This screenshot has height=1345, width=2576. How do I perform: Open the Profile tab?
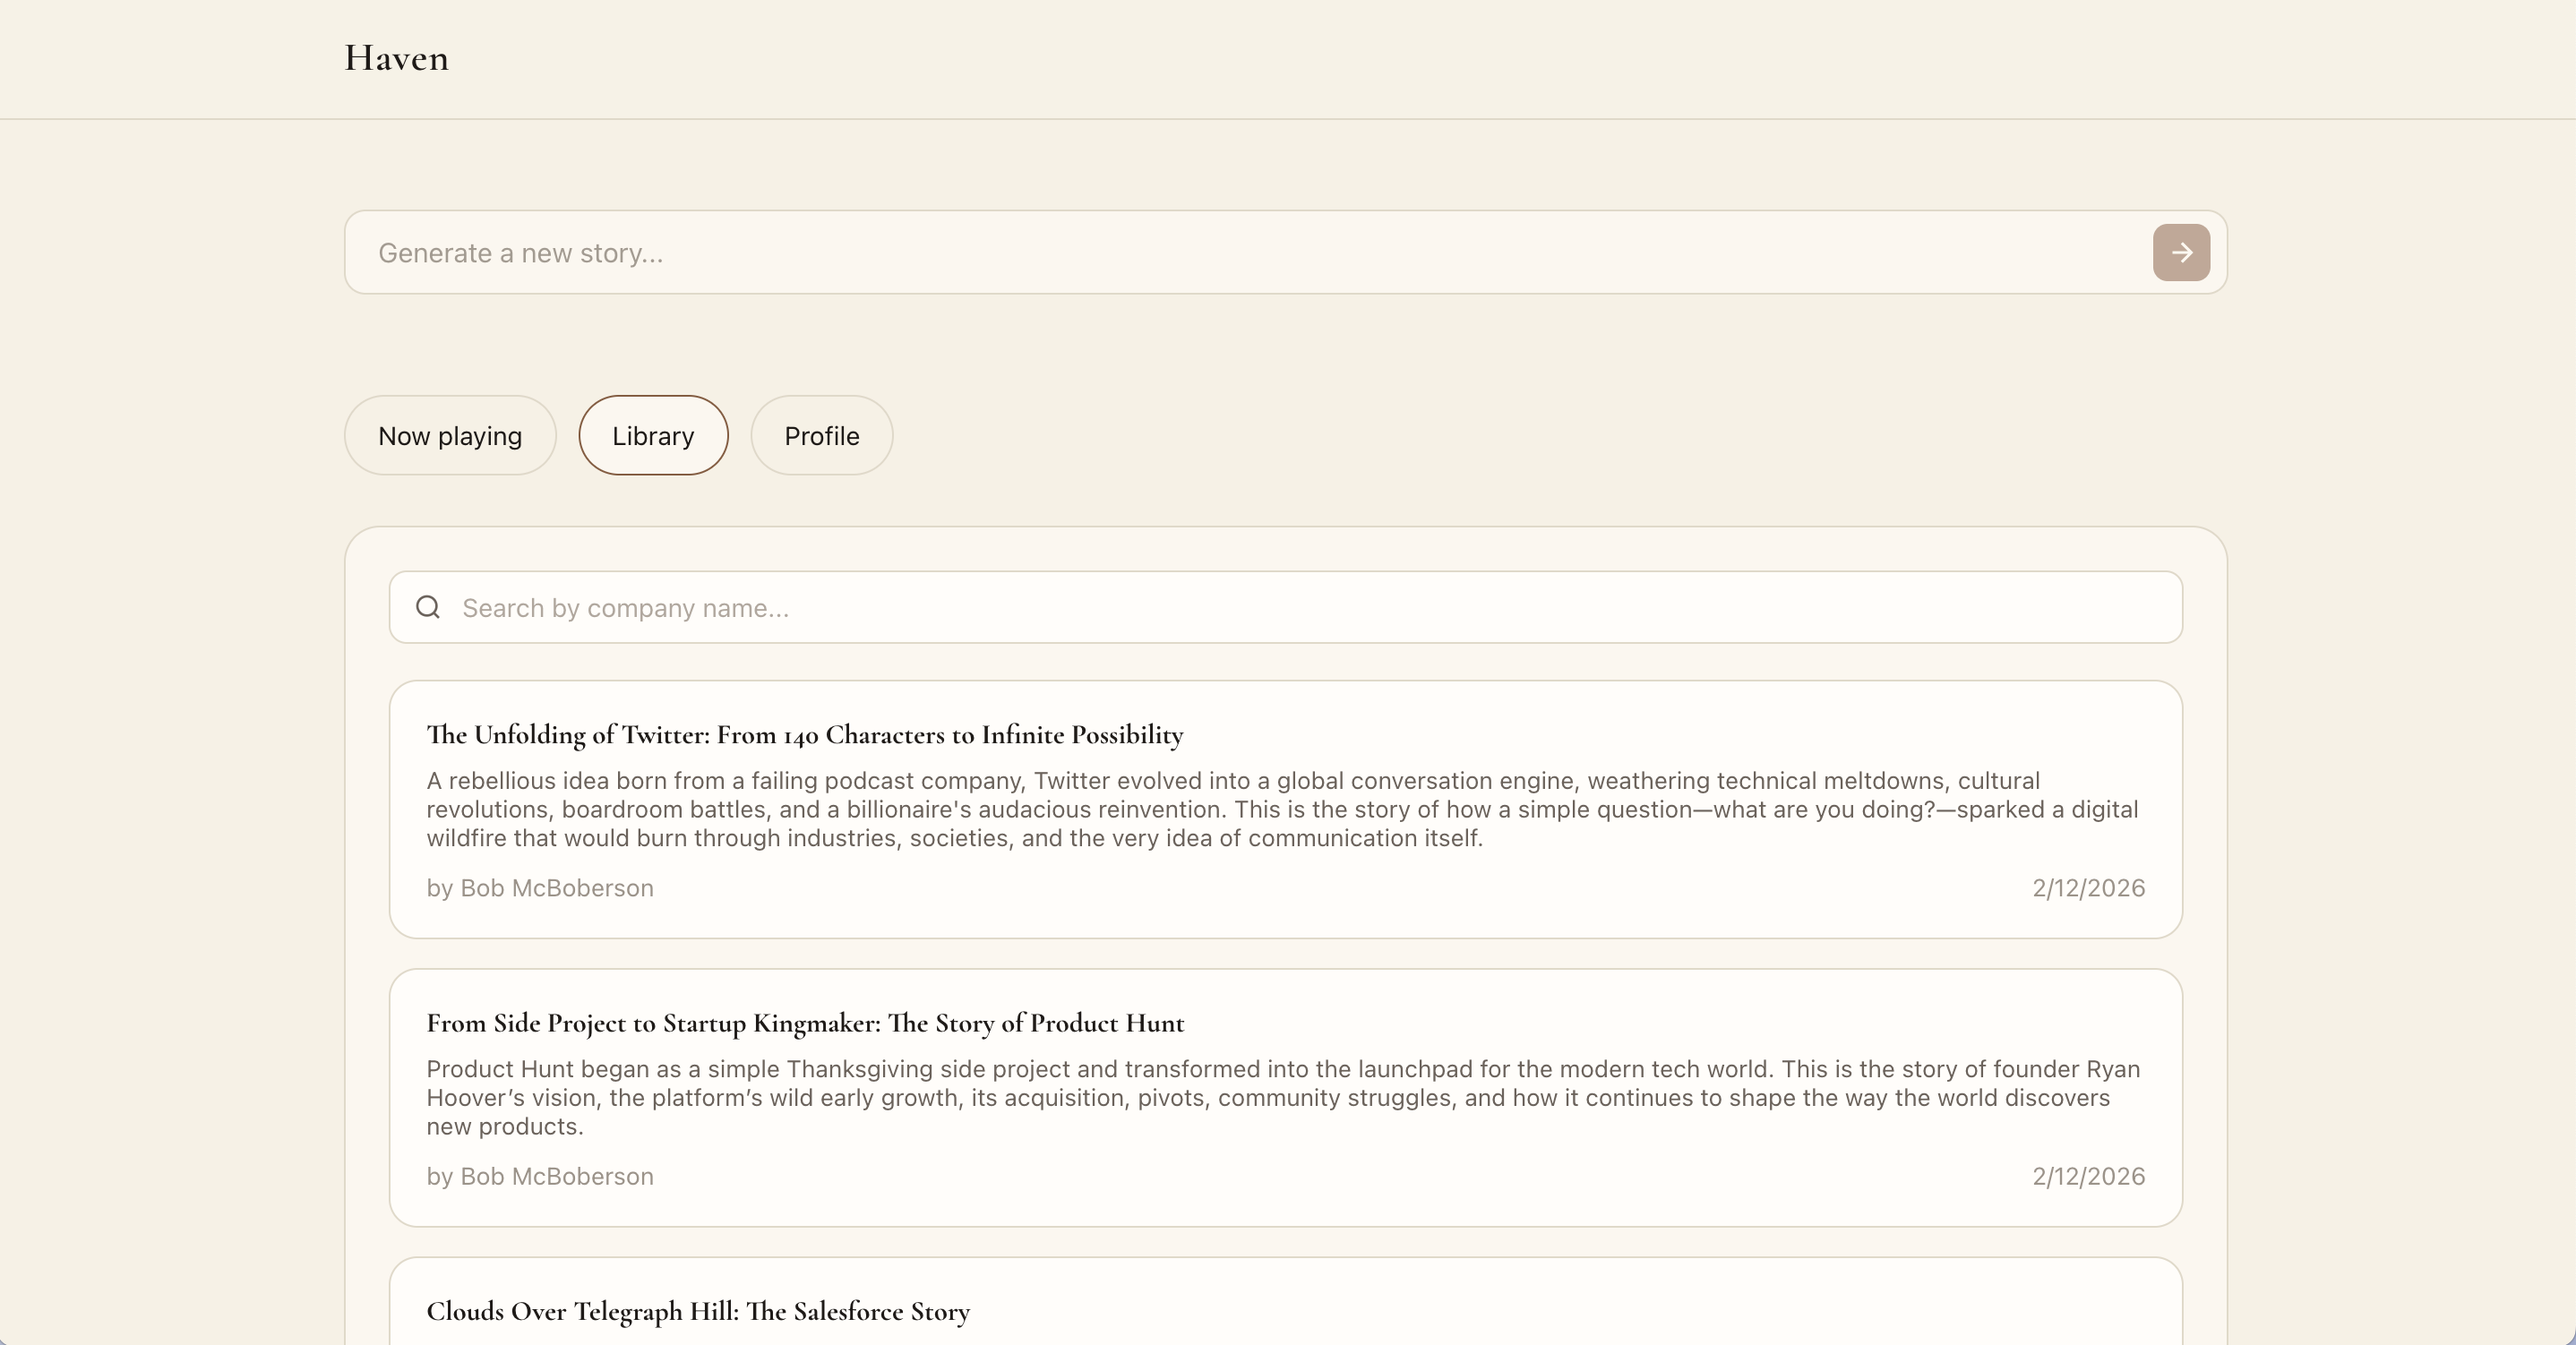tap(821, 435)
